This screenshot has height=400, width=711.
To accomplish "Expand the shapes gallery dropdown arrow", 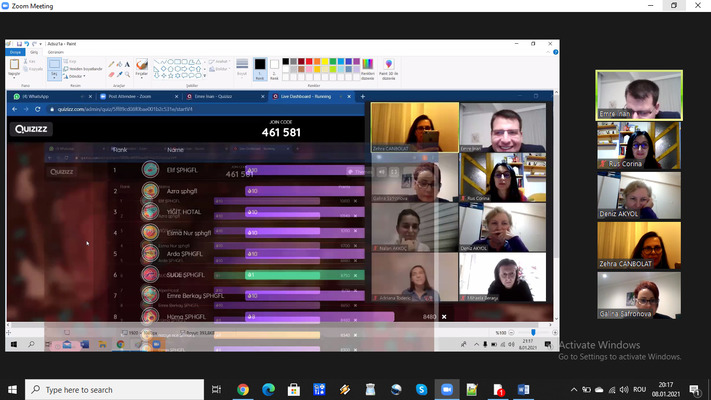I will point(205,76).
